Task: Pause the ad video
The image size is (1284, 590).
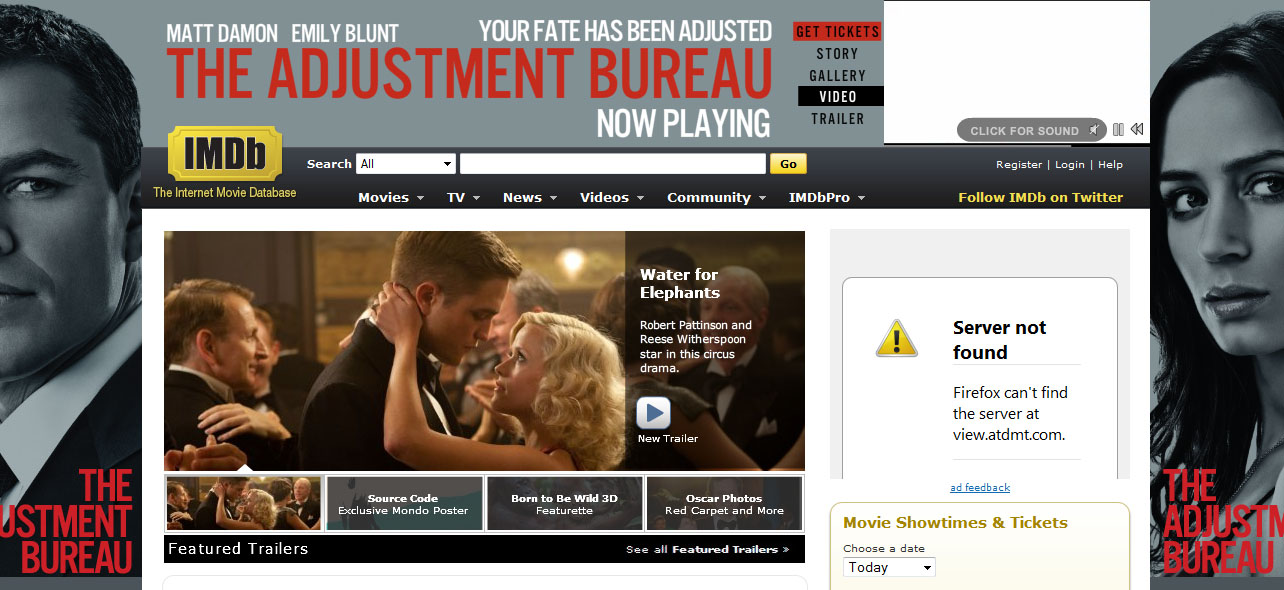Action: point(1118,130)
